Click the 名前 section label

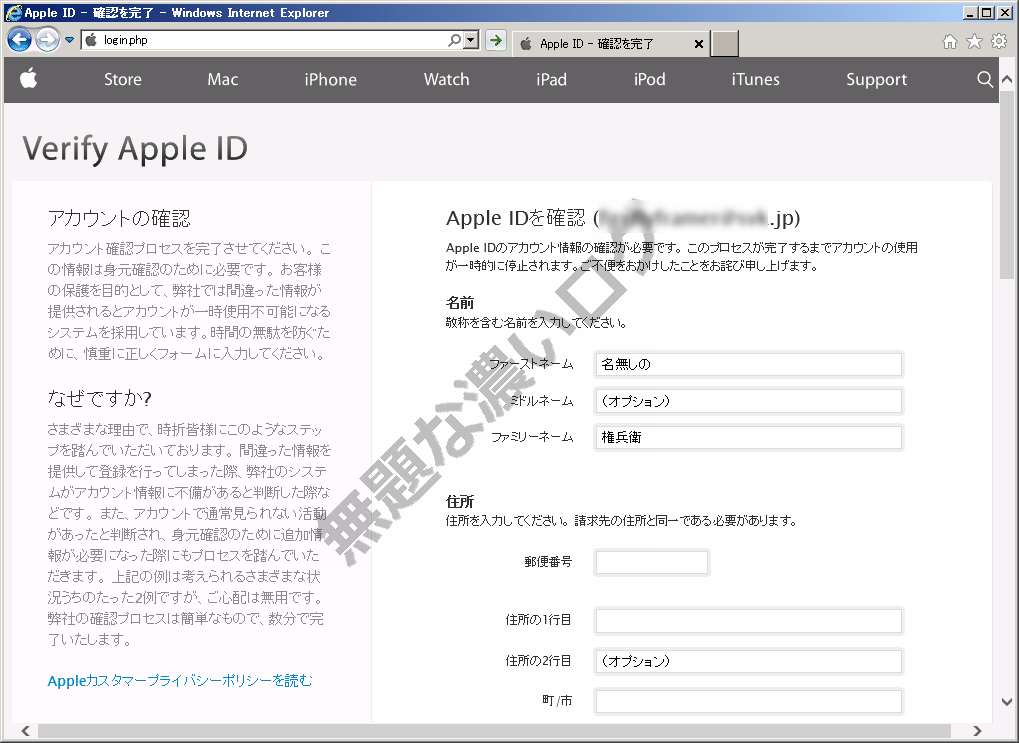click(460, 302)
